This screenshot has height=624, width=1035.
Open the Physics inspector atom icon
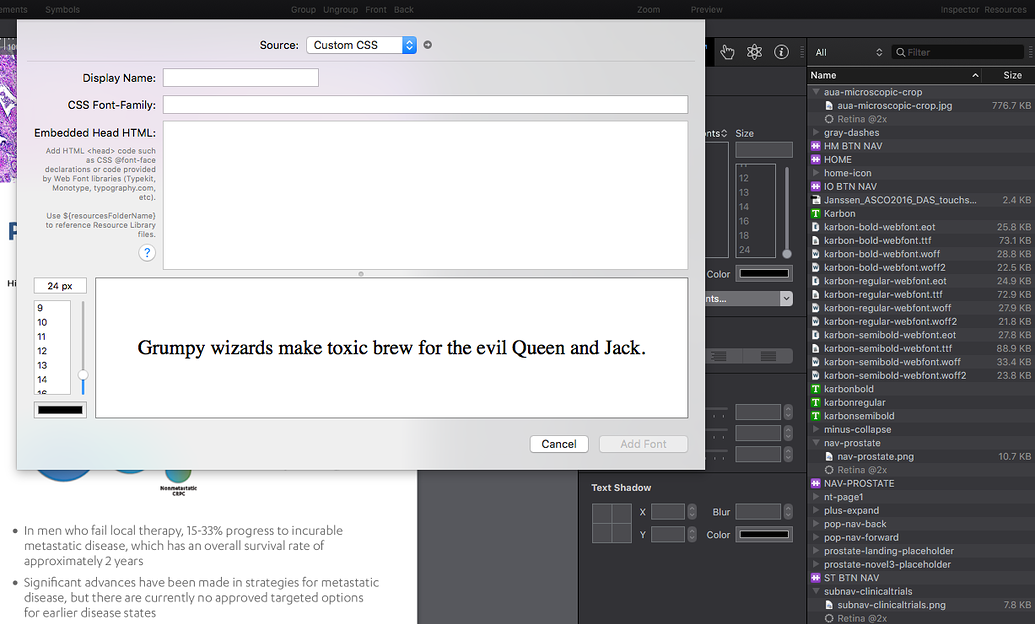[755, 52]
